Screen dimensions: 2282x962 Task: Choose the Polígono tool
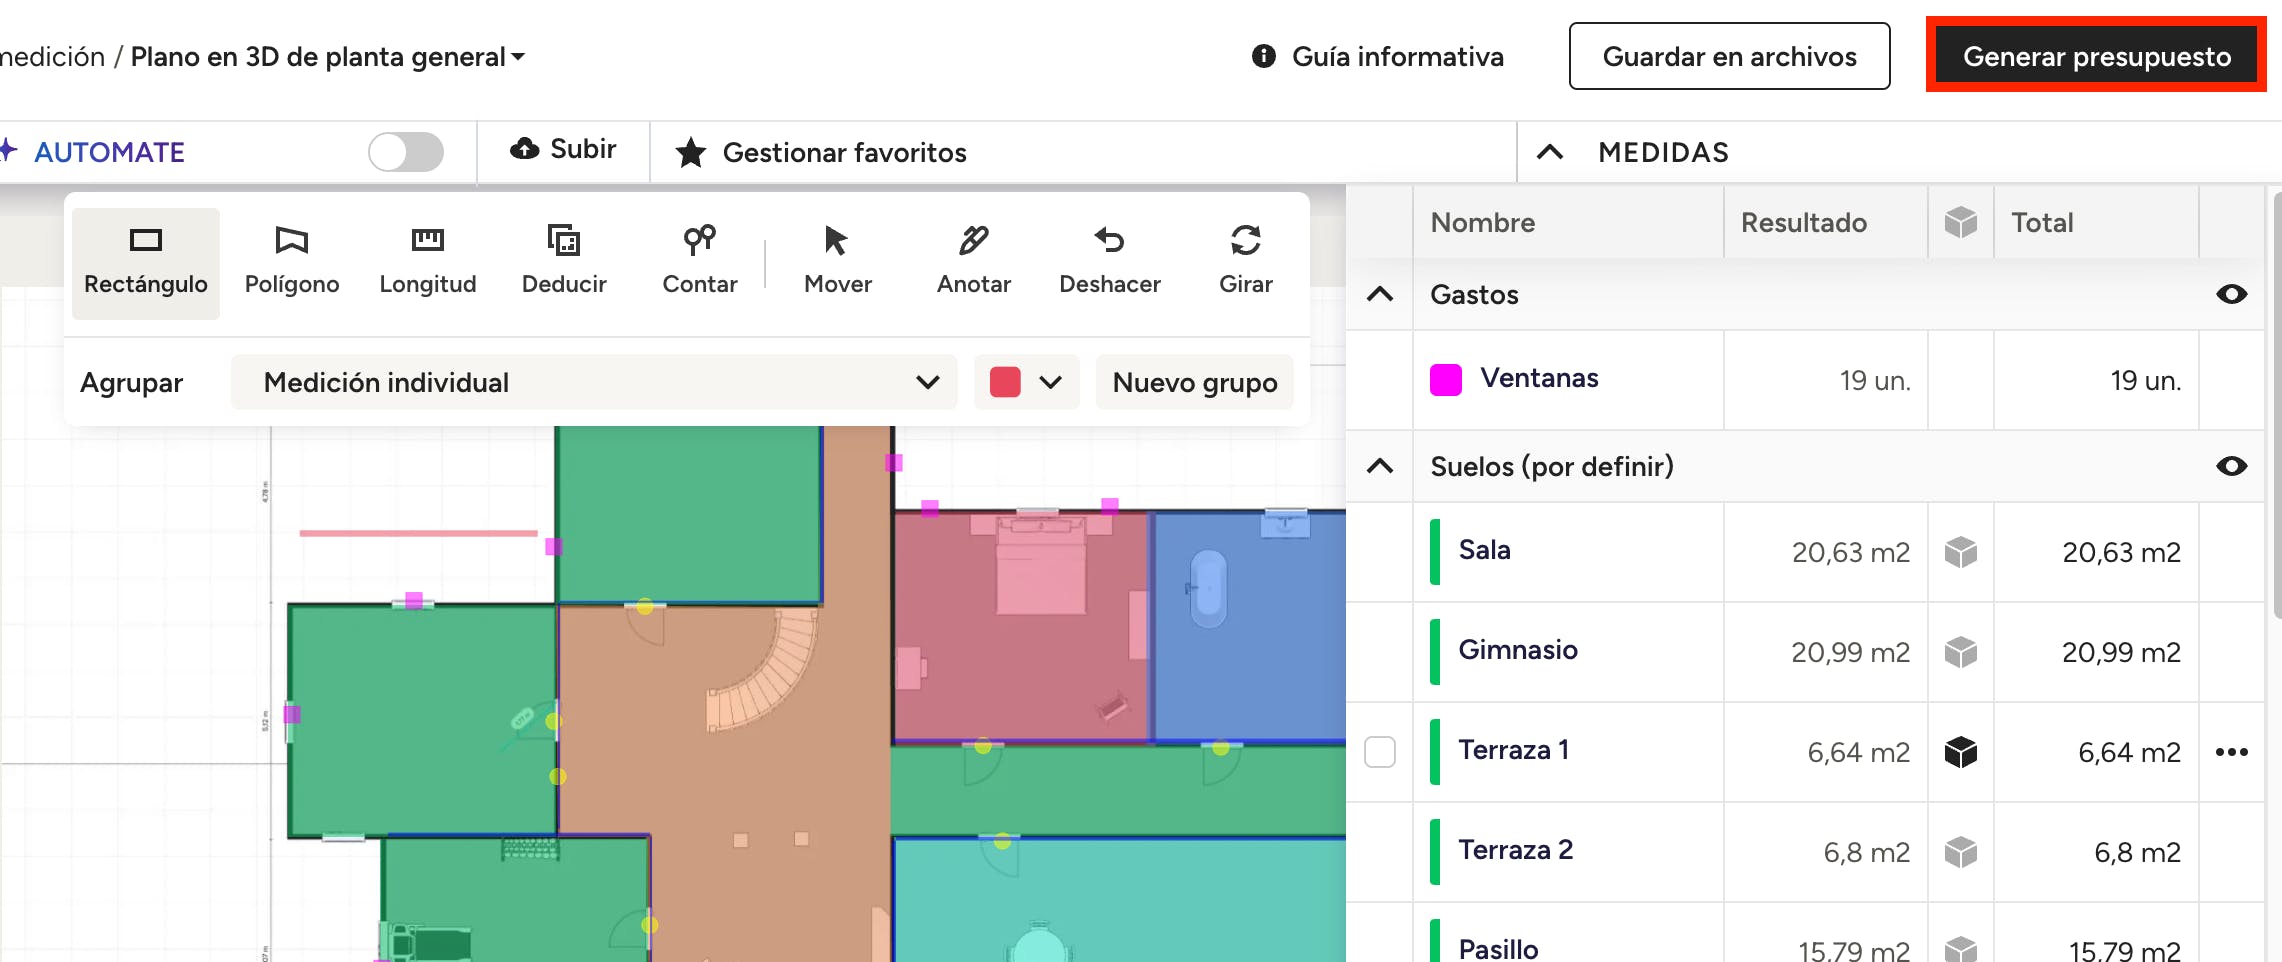[x=291, y=262]
